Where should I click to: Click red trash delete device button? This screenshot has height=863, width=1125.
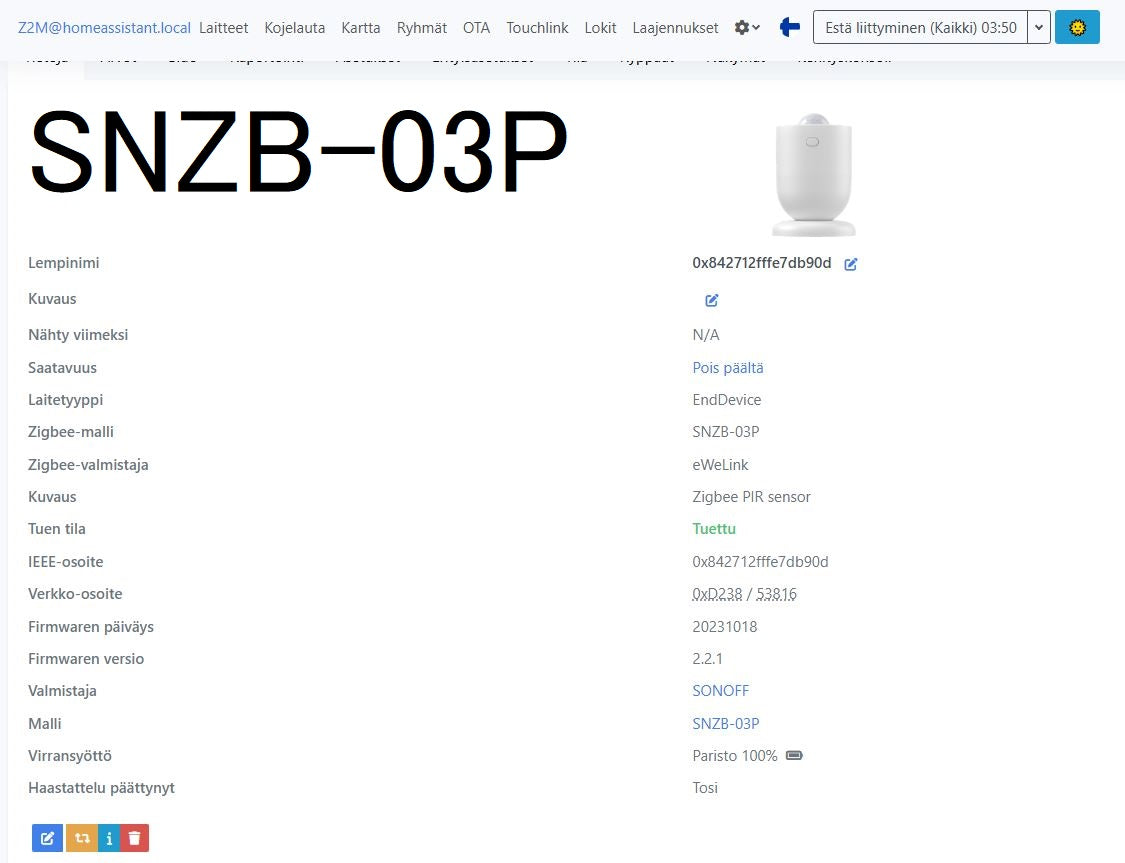134,838
